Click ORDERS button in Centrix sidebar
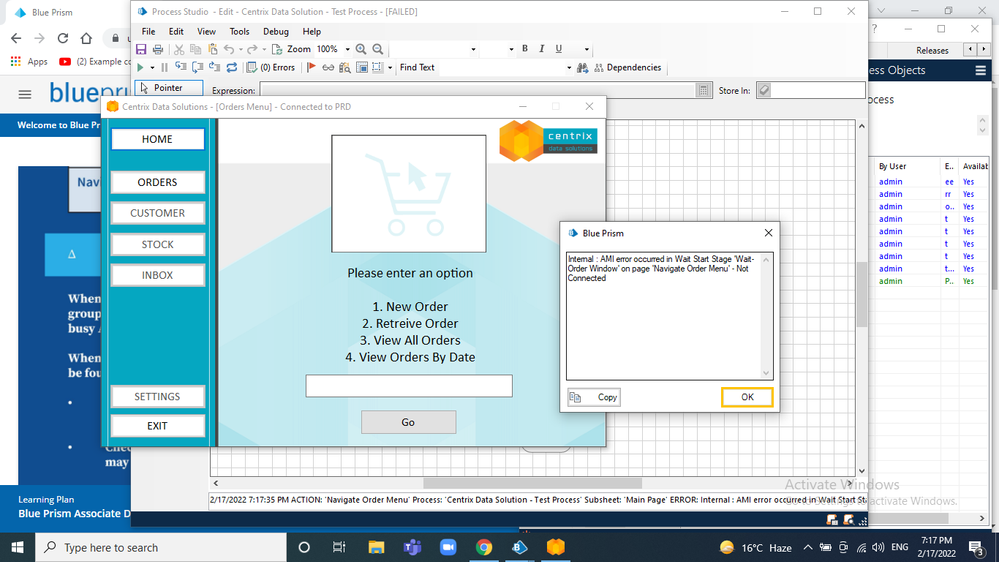 coord(157,182)
